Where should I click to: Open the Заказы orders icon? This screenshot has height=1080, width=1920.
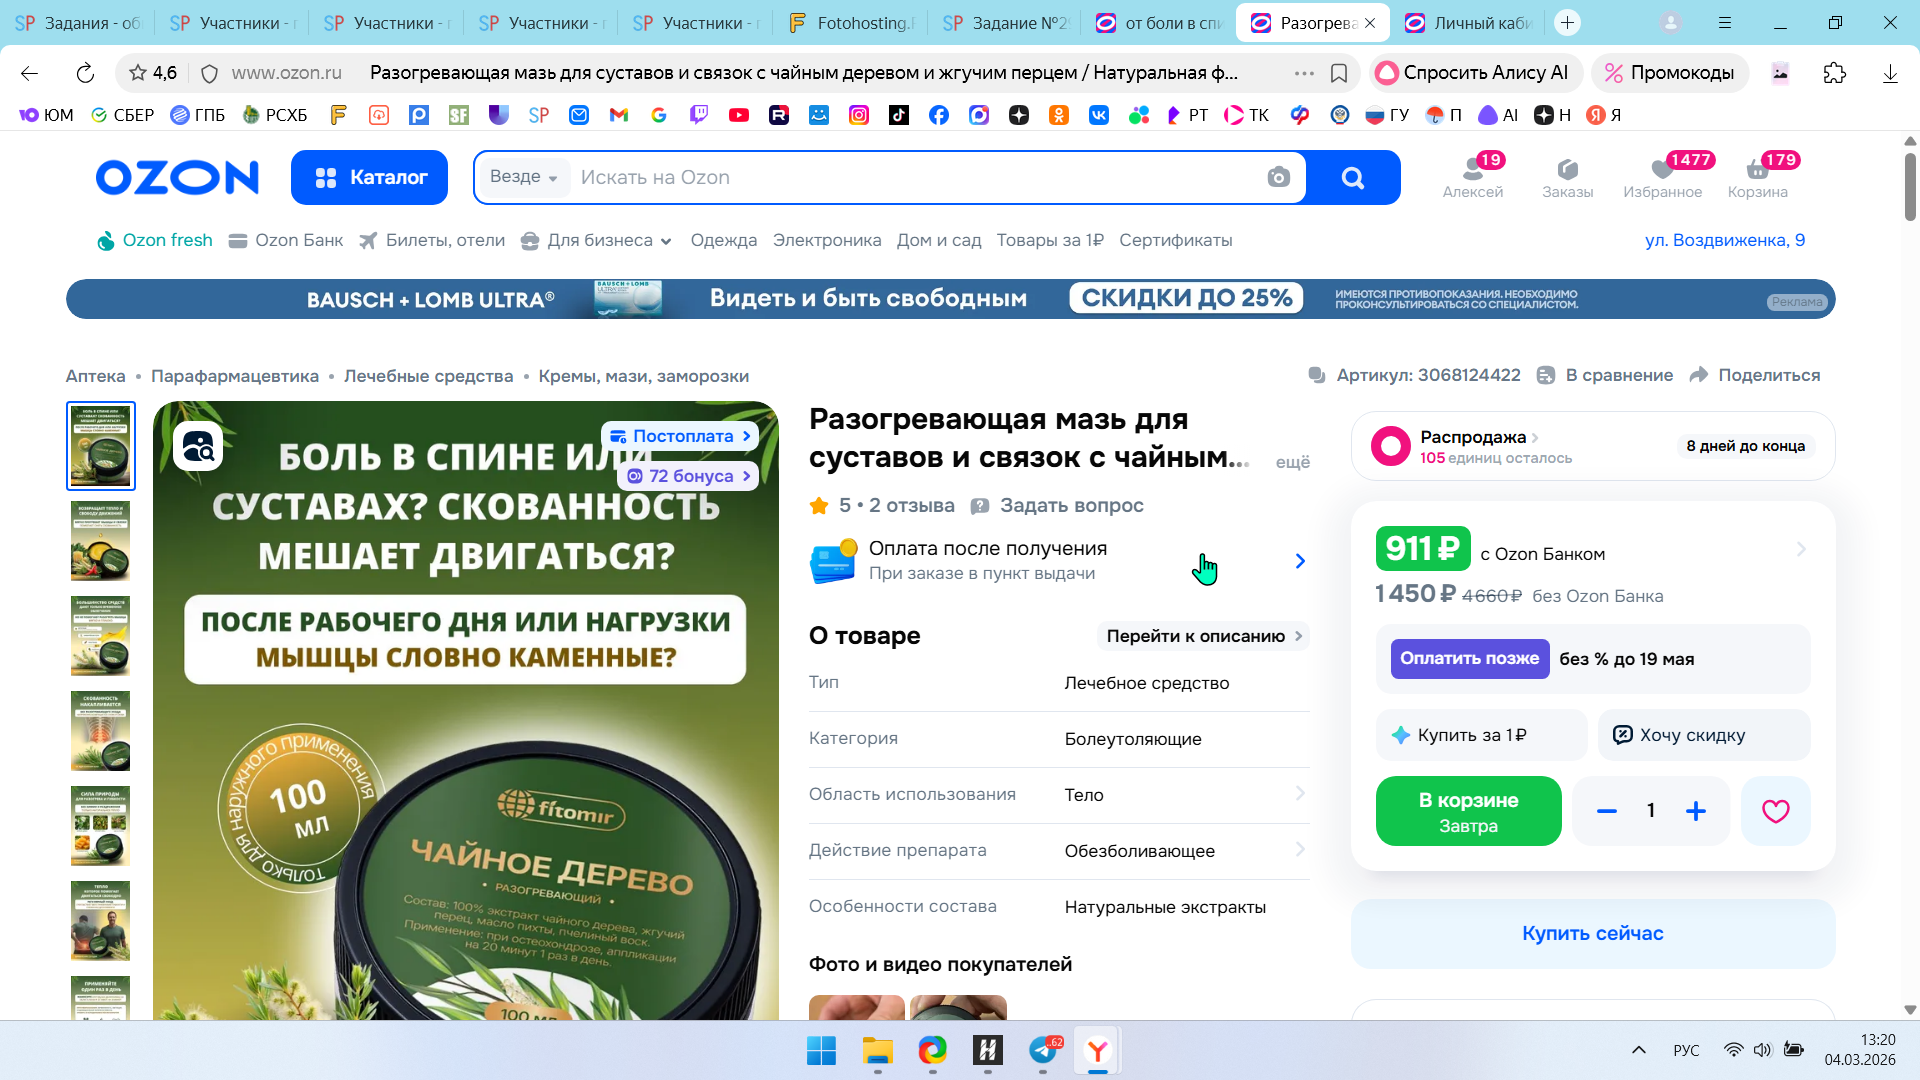(1567, 177)
